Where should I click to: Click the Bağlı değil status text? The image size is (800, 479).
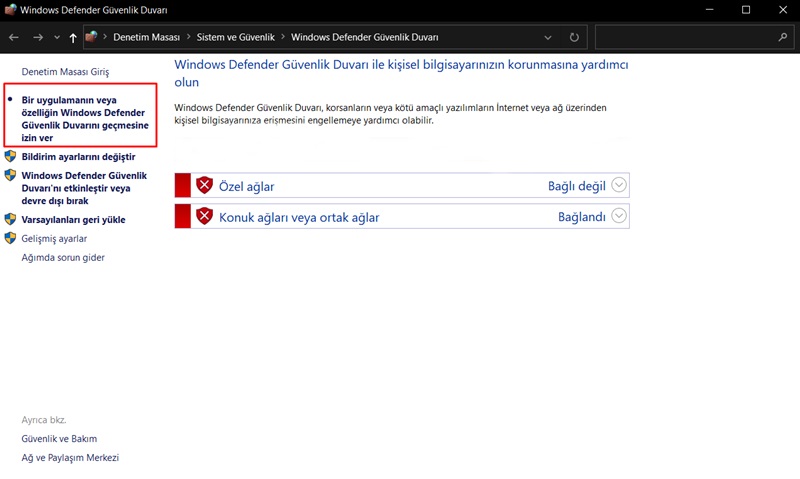(577, 186)
